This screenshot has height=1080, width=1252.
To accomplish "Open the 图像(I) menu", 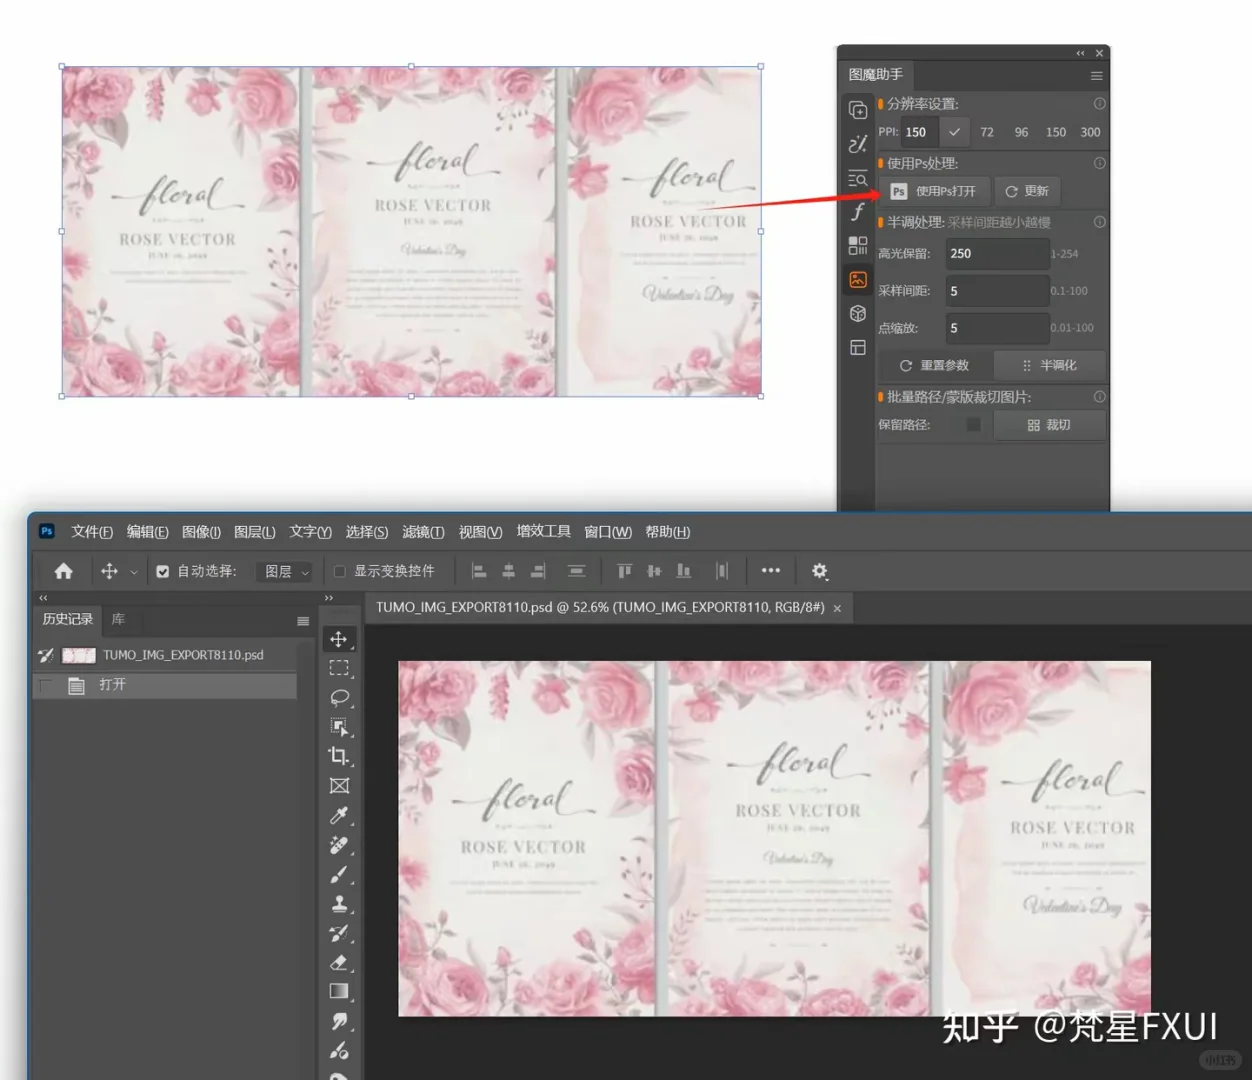I will [202, 532].
